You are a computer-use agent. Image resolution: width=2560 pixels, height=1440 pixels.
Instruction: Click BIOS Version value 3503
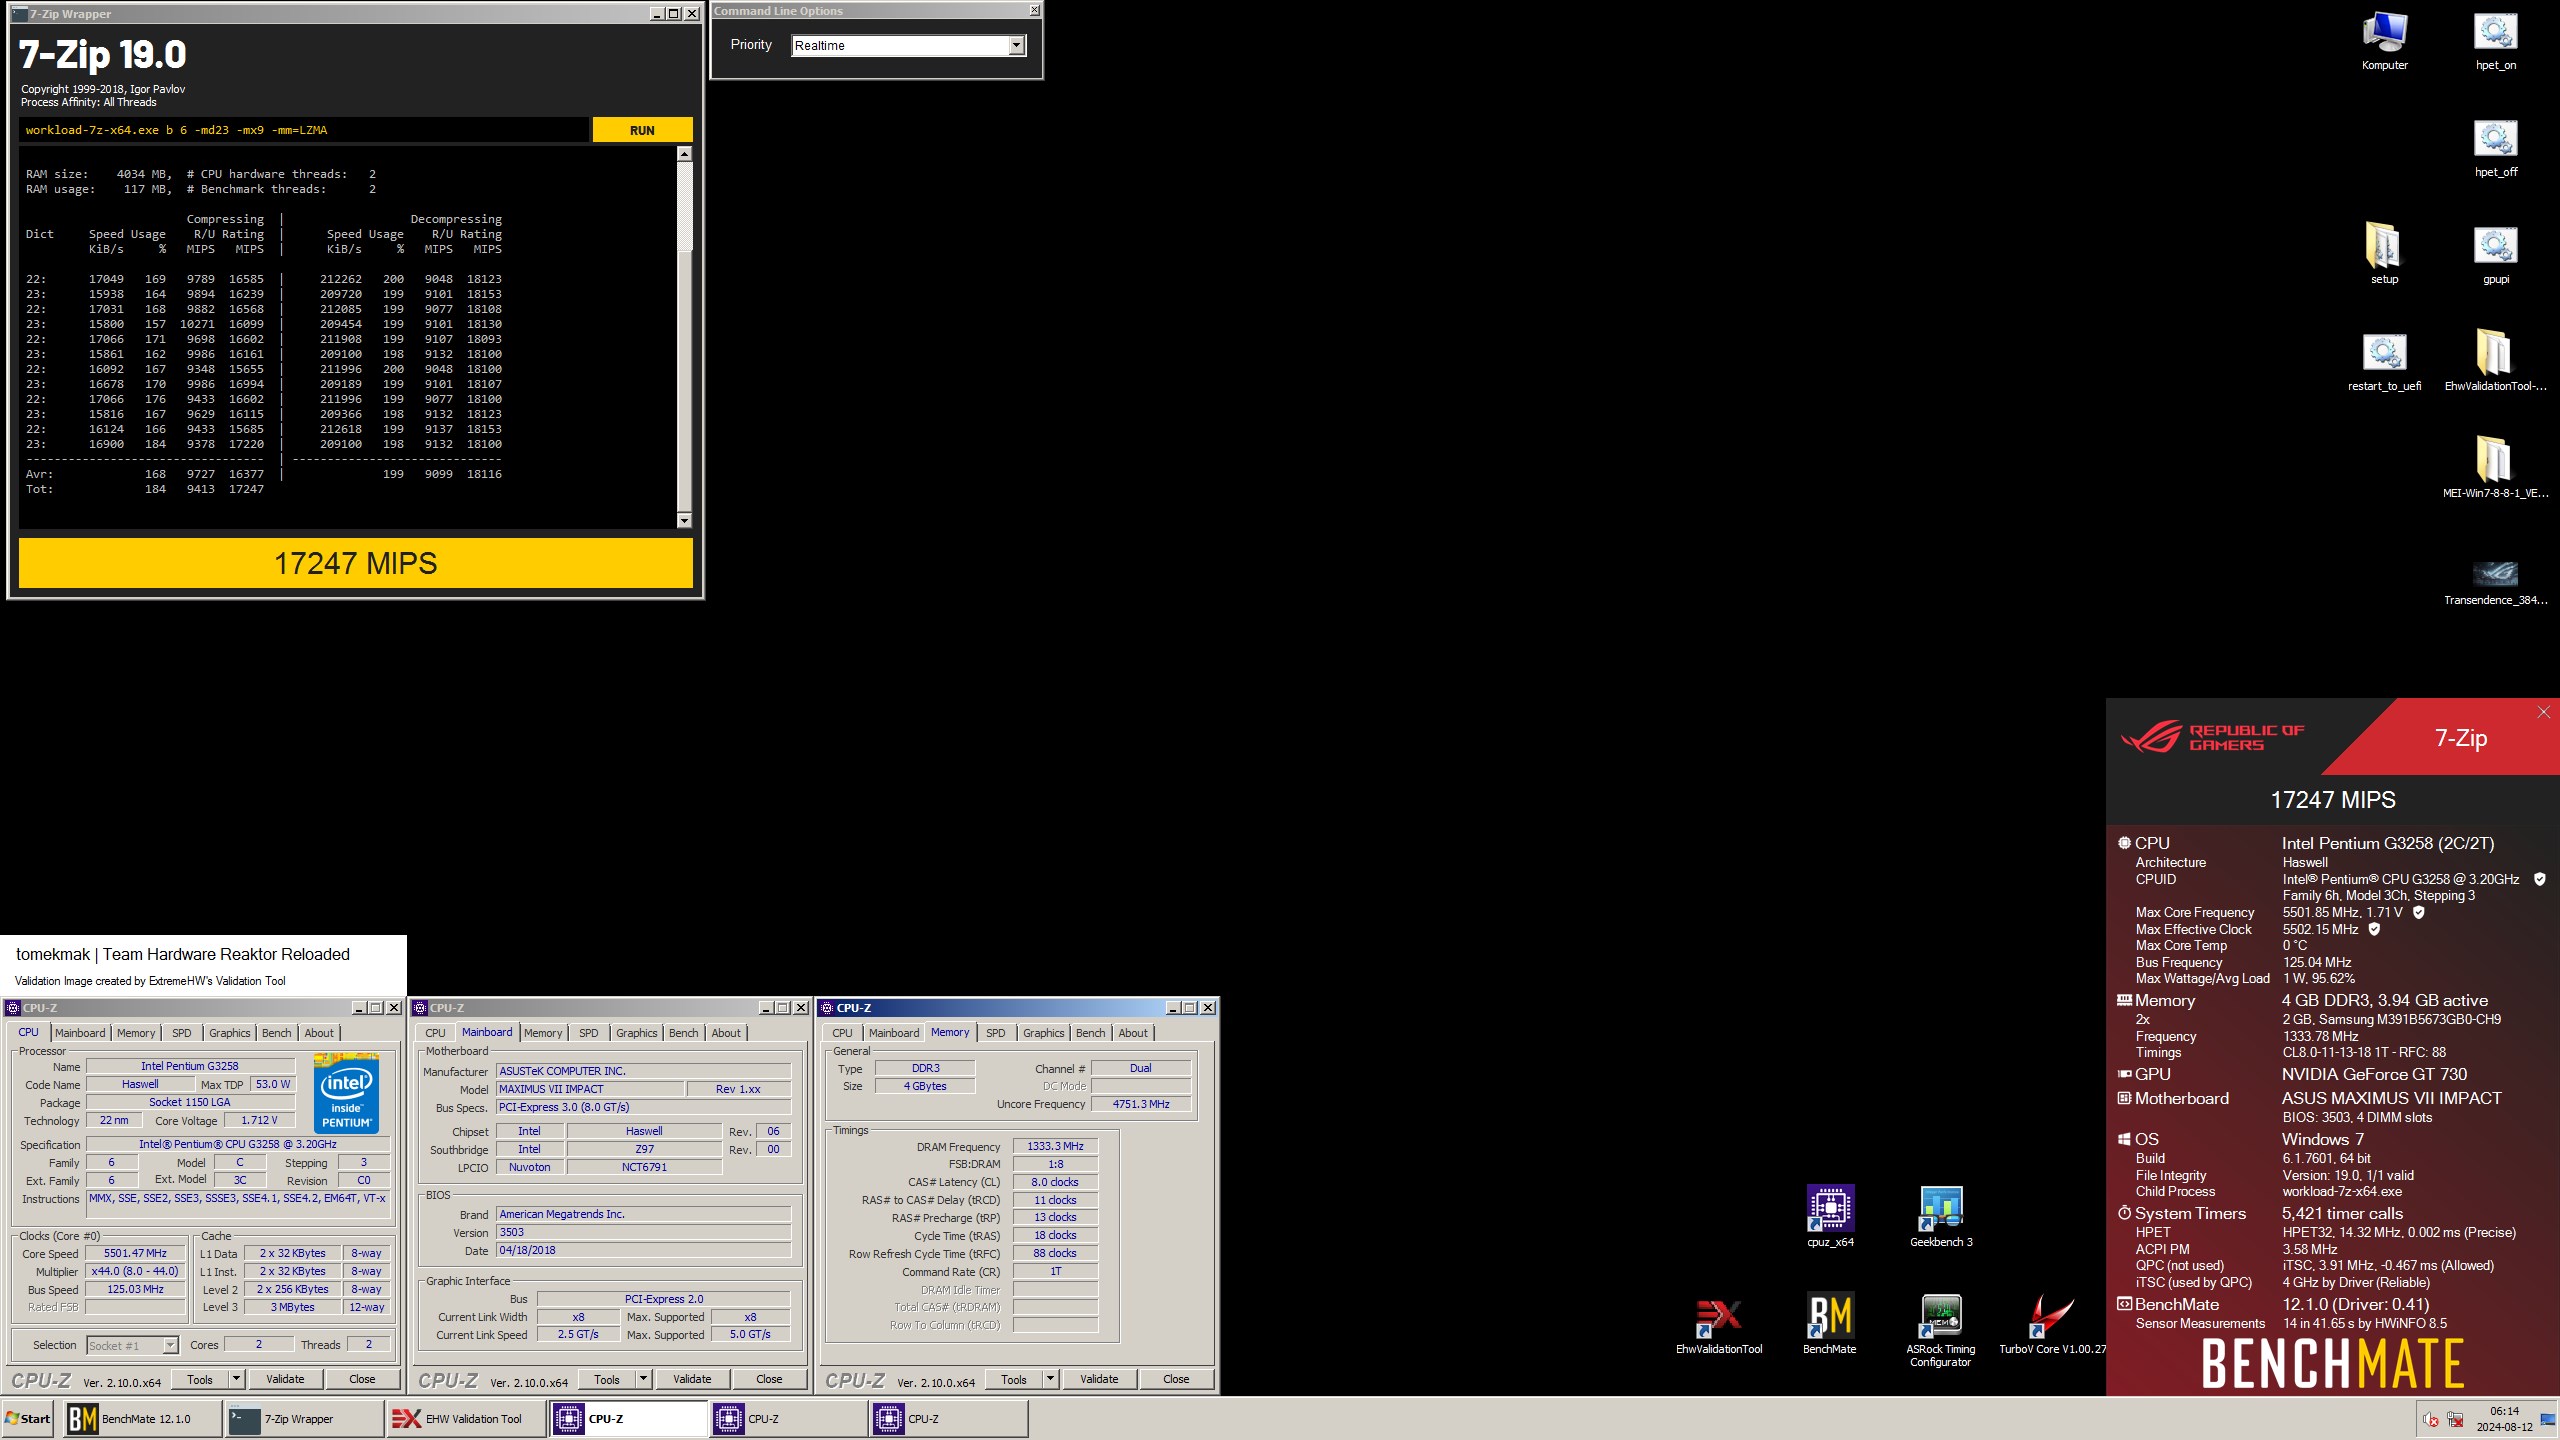coord(644,1232)
